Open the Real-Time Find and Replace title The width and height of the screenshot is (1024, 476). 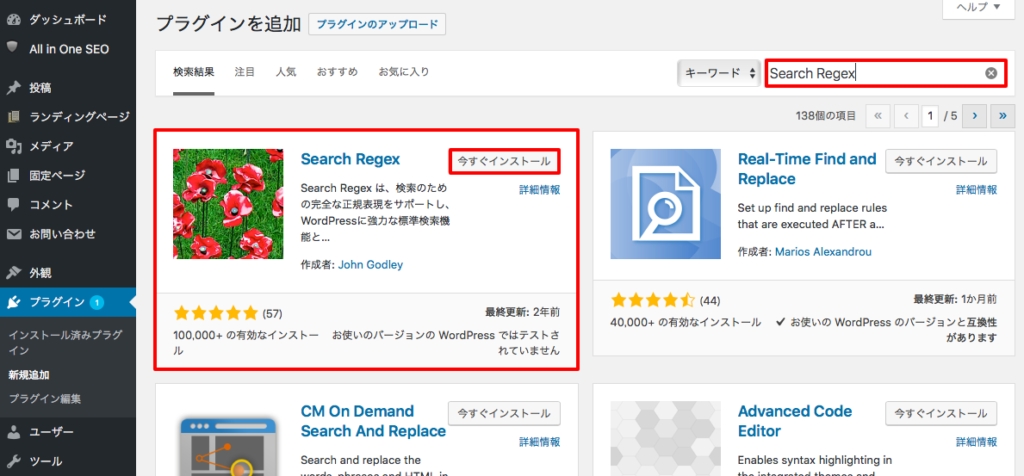click(x=807, y=168)
